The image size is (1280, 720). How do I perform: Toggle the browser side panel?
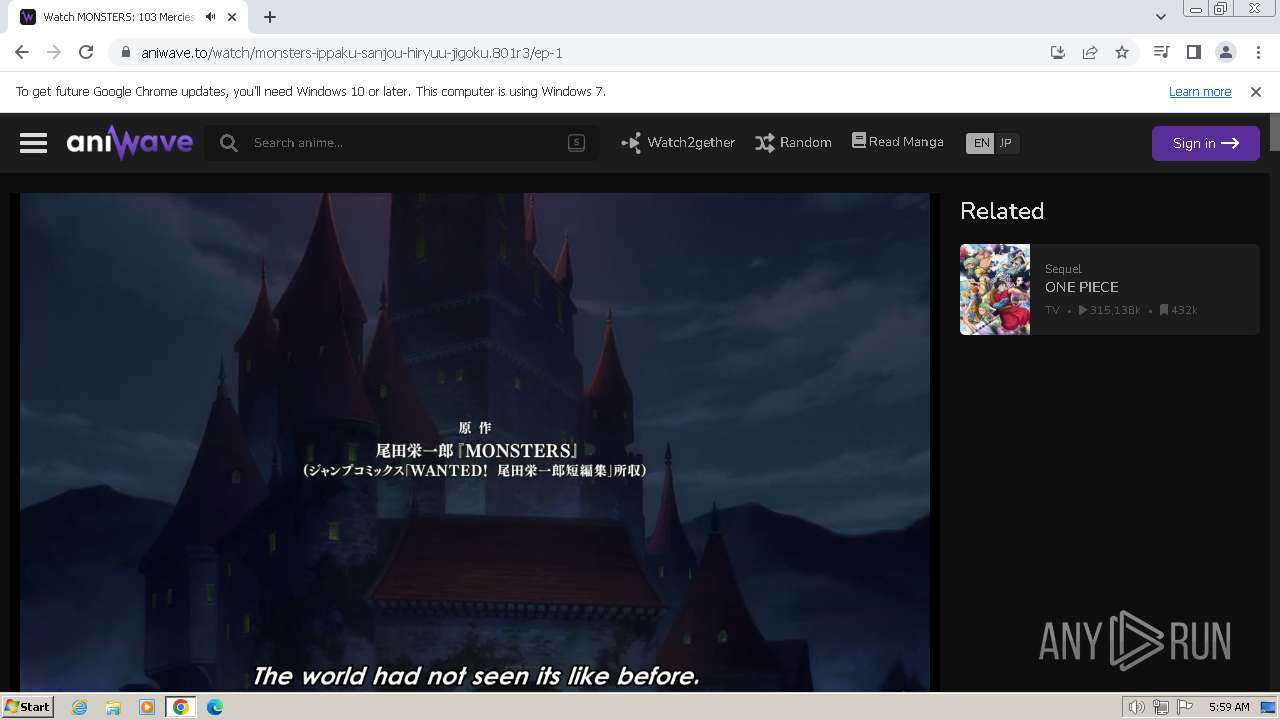pos(1193,52)
